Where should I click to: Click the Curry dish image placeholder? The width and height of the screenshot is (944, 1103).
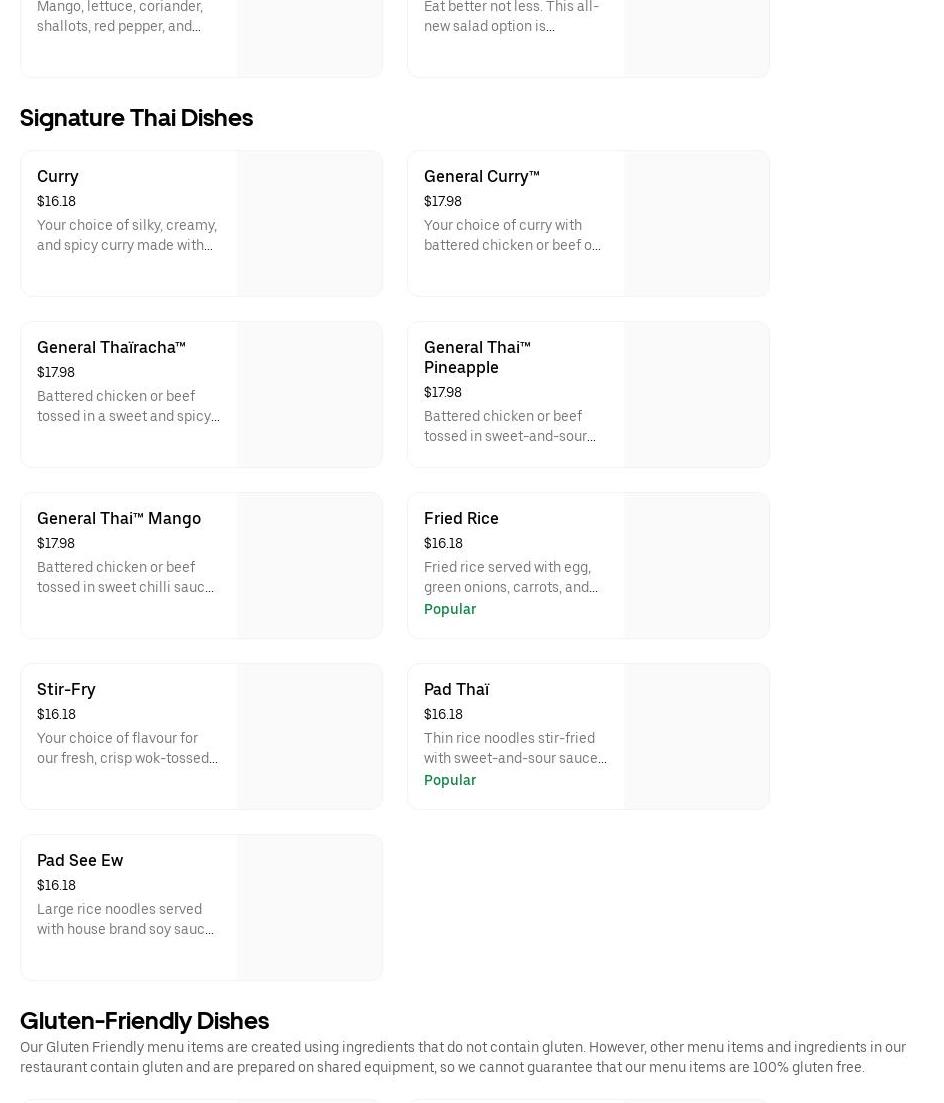pos(310,224)
